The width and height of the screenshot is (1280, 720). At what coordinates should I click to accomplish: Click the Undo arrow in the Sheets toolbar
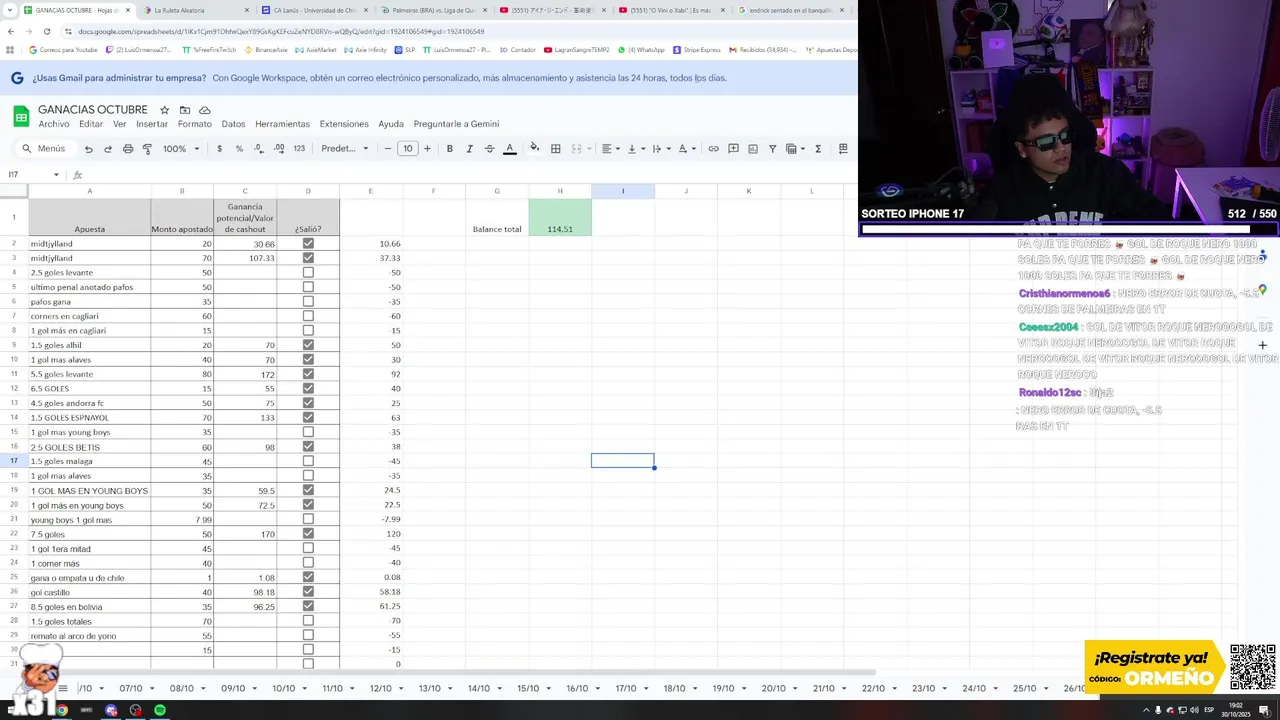tap(88, 149)
